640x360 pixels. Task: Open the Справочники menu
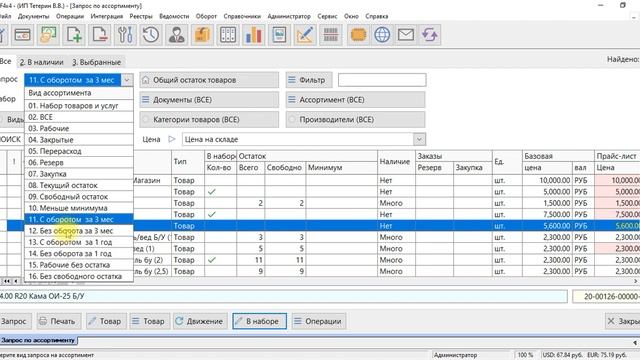pyautogui.click(x=242, y=16)
